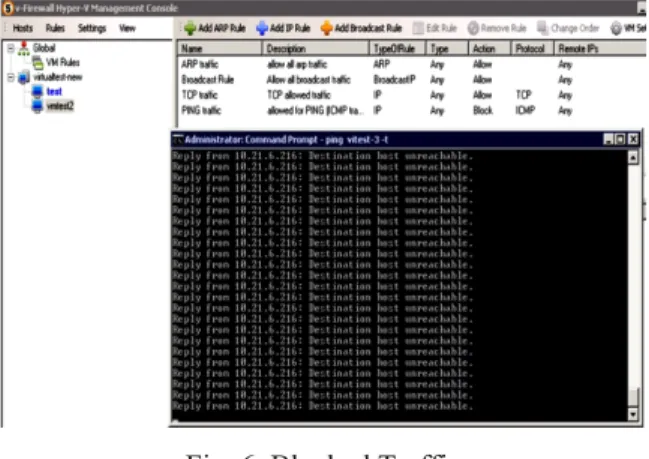The width and height of the screenshot is (649, 459).
Task: Select the PING traffic rule row
Action: point(412,111)
